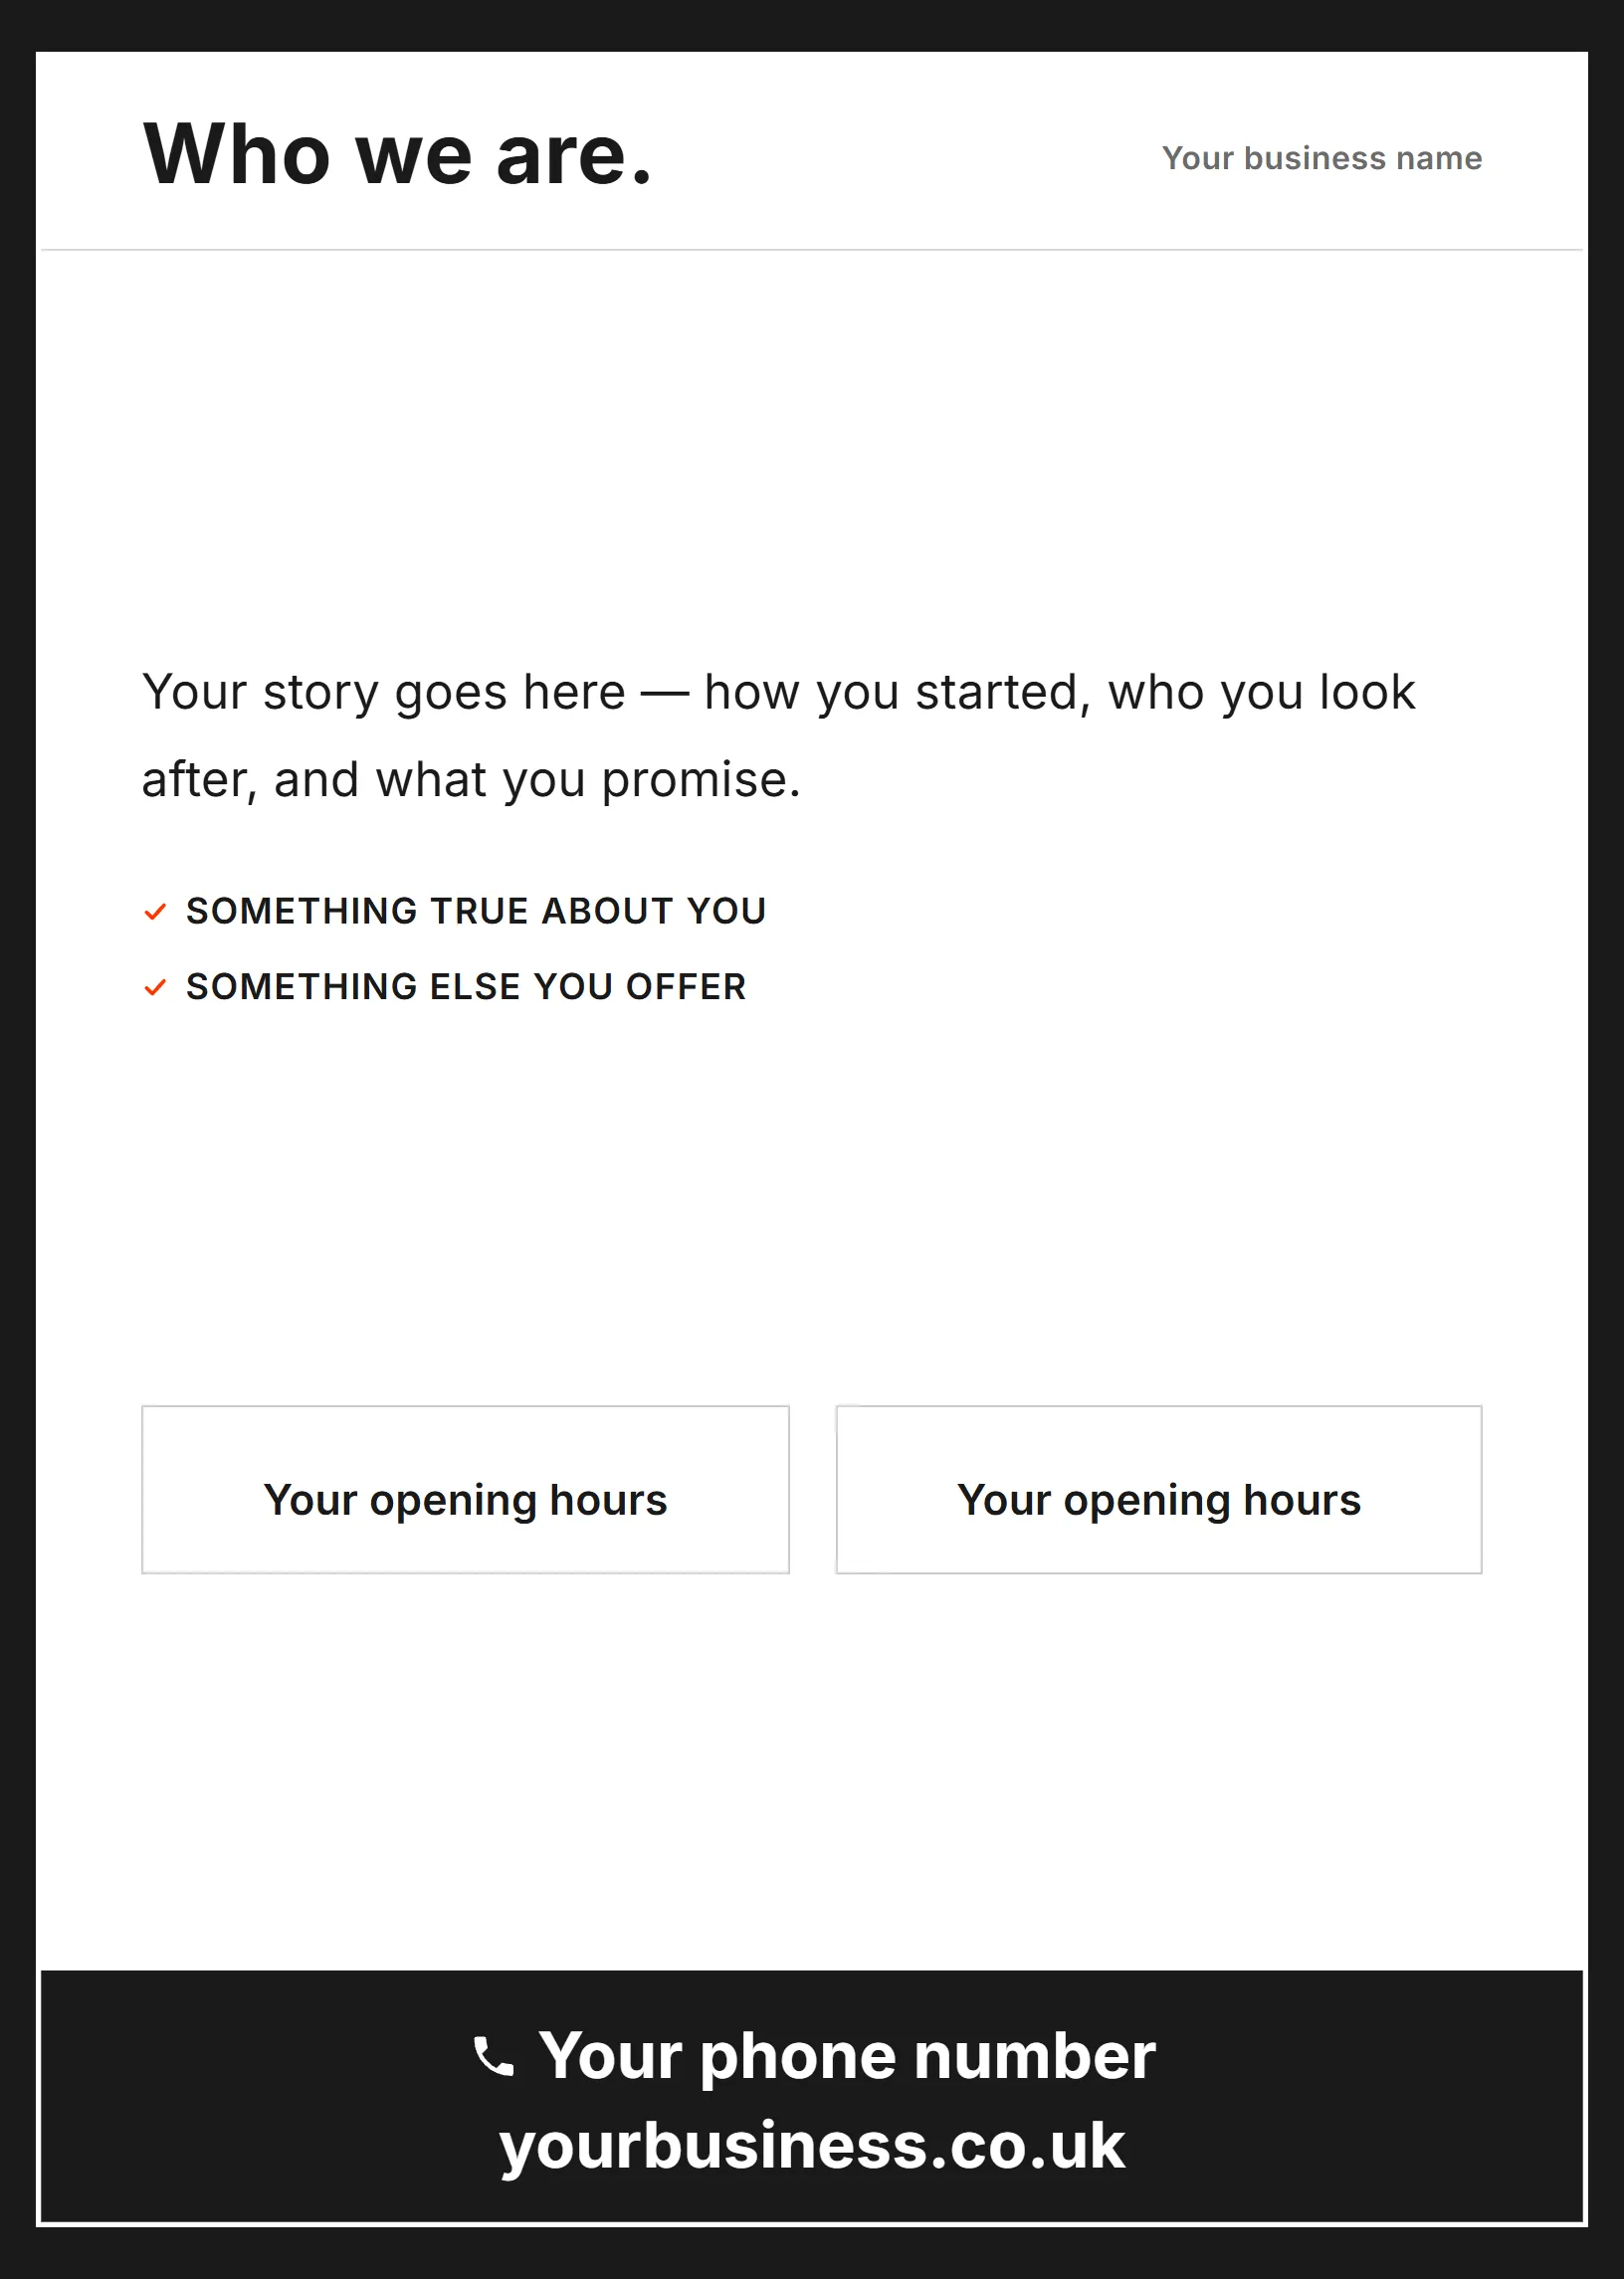
Task: Click the divider line under the header
Action: tap(812, 249)
